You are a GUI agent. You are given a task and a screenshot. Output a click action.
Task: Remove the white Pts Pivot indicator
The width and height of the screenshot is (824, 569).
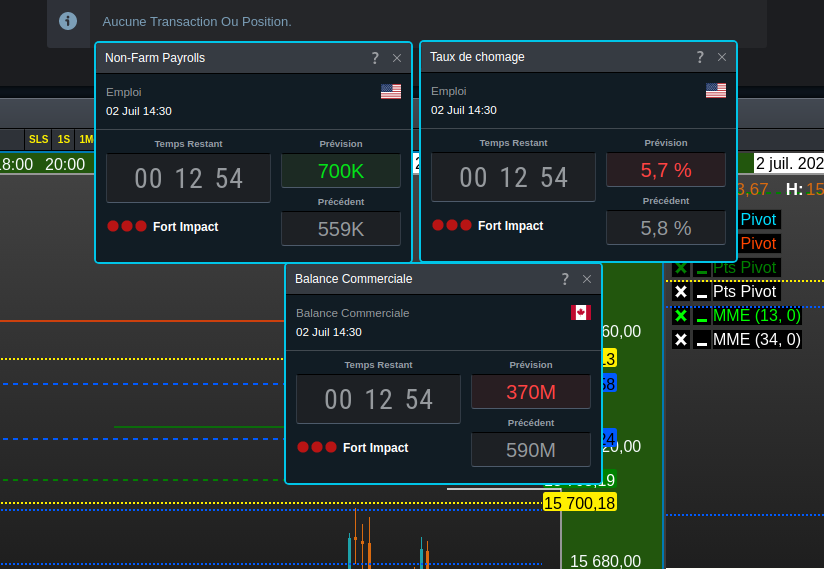[x=681, y=292]
